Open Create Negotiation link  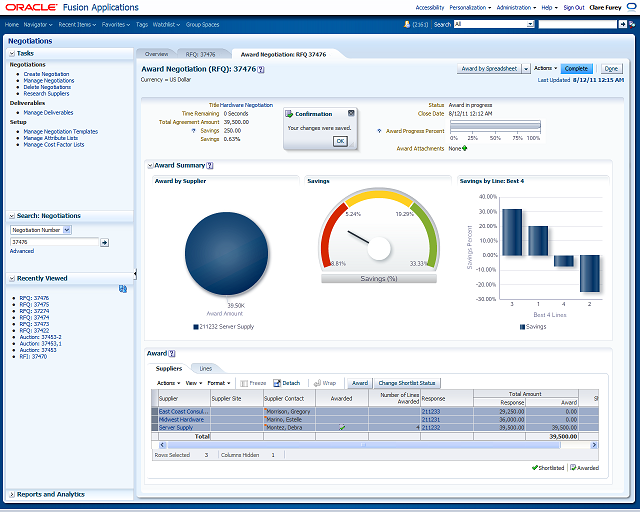click(46, 74)
